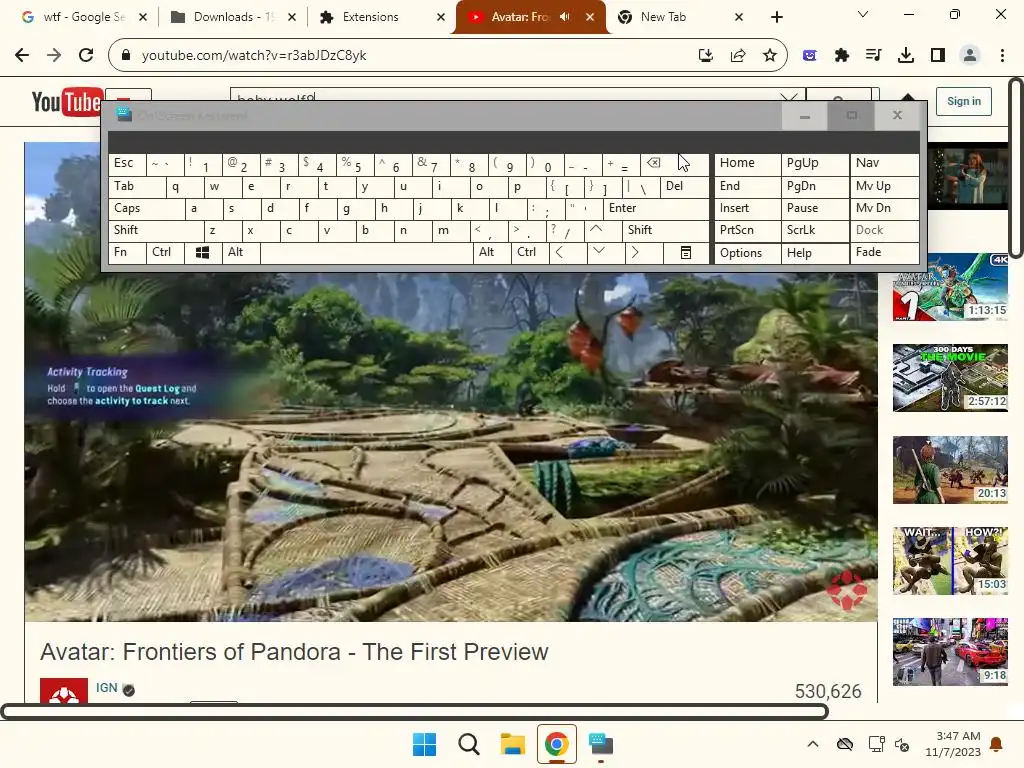Screen dimensions: 1024x768
Task: Open the 1:13:15 Avatar video thumbnail
Action: [x=950, y=287]
